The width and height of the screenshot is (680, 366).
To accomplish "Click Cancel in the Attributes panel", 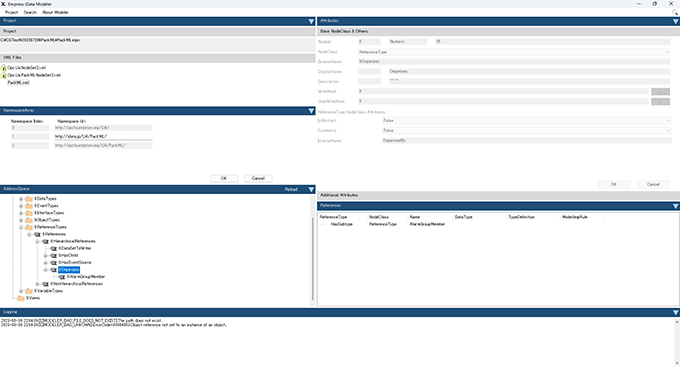I will pyautogui.click(x=653, y=184).
